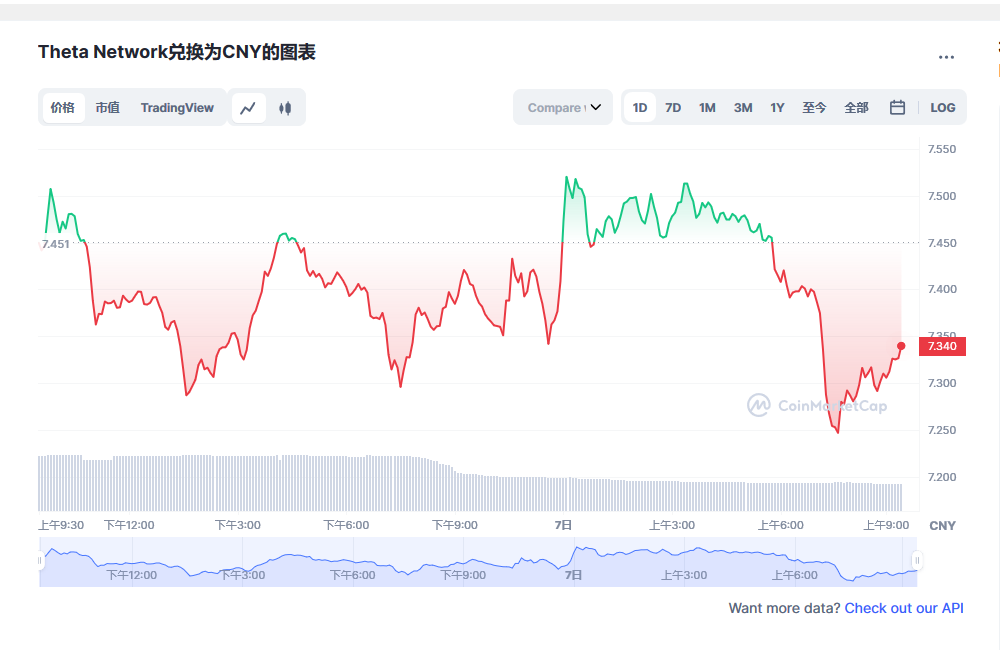Choose the 3M time range

point(743,108)
